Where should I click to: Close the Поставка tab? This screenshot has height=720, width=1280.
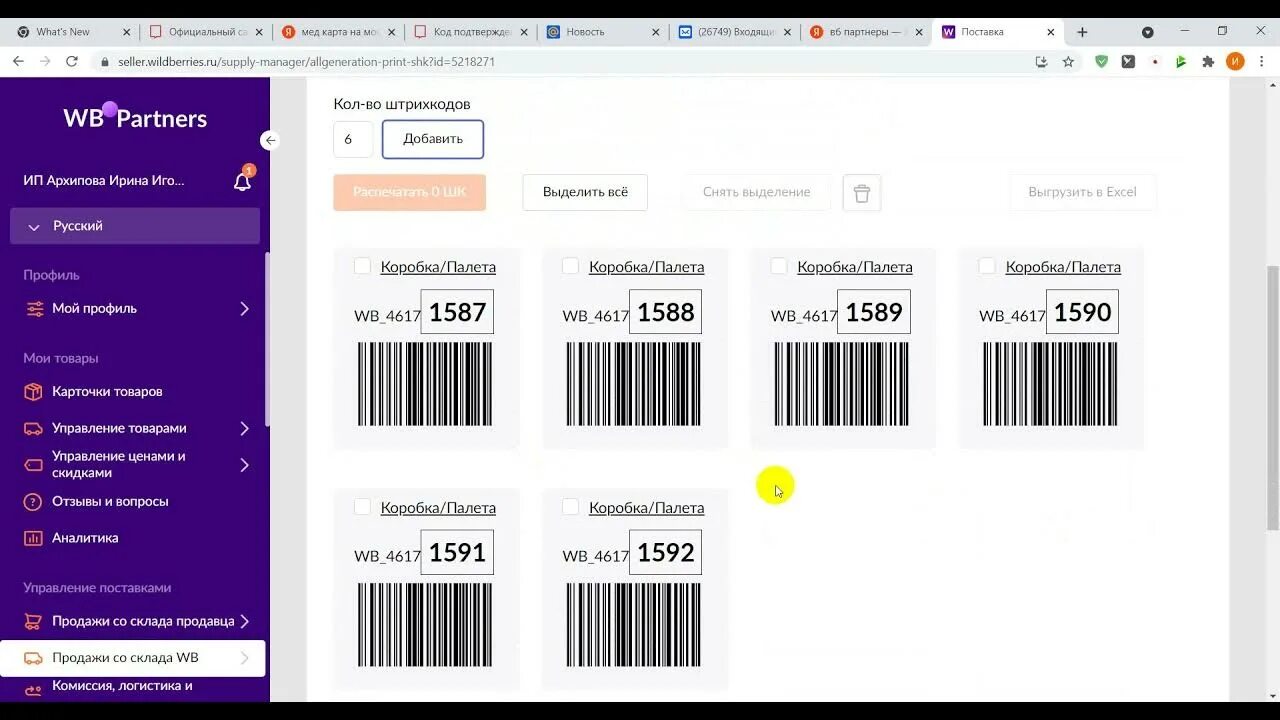coord(1050,32)
